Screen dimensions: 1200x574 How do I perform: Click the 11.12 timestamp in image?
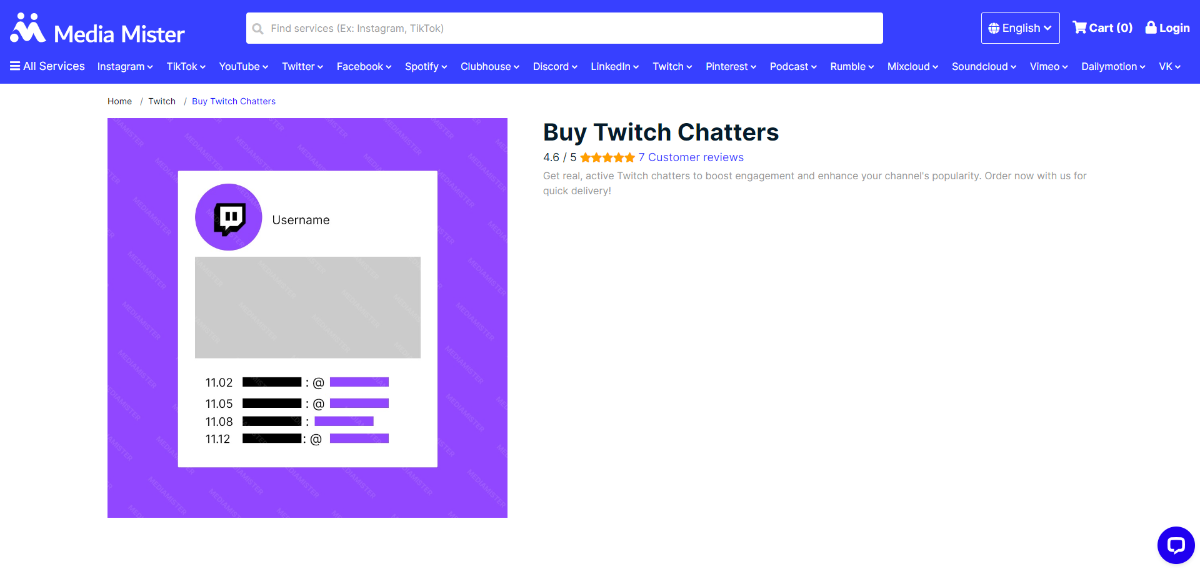coord(219,439)
